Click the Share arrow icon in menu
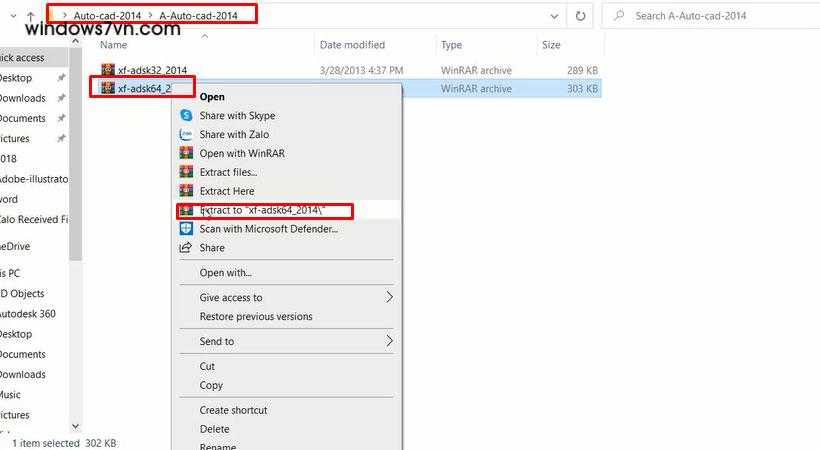The image size is (820, 450). [186, 248]
